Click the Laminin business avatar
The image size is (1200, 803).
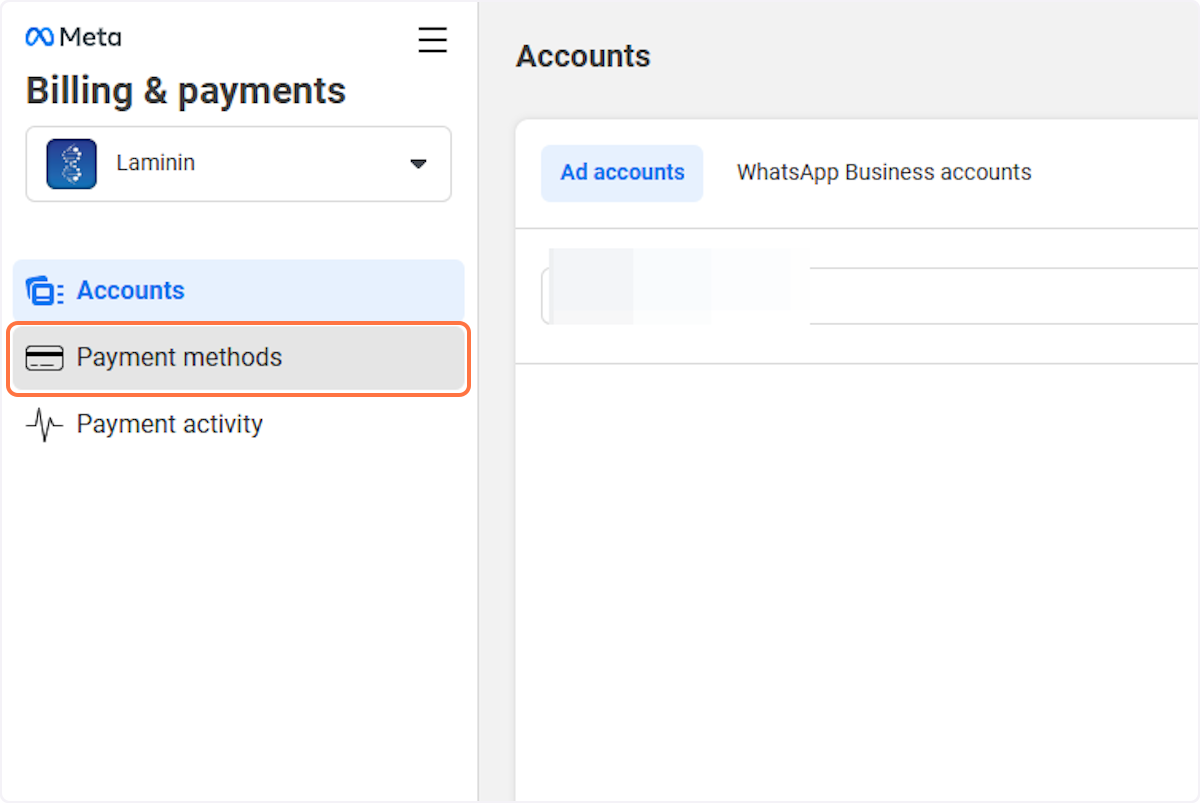click(x=72, y=164)
